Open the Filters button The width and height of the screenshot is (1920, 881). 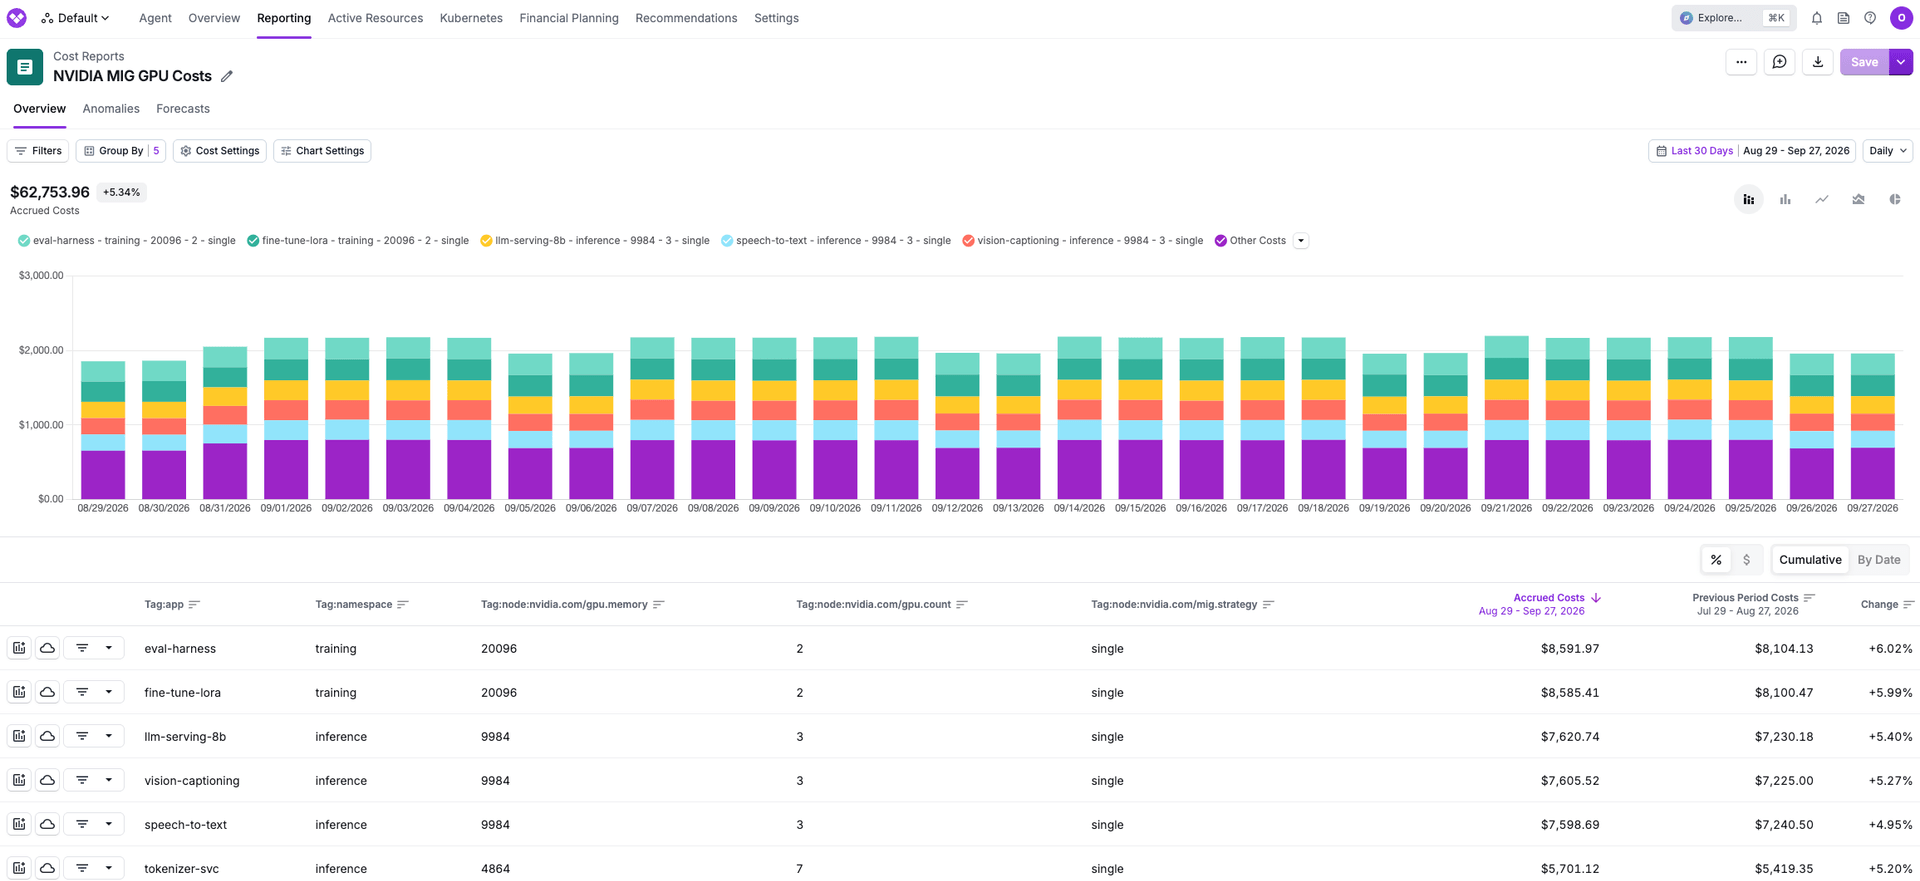[x=38, y=151]
